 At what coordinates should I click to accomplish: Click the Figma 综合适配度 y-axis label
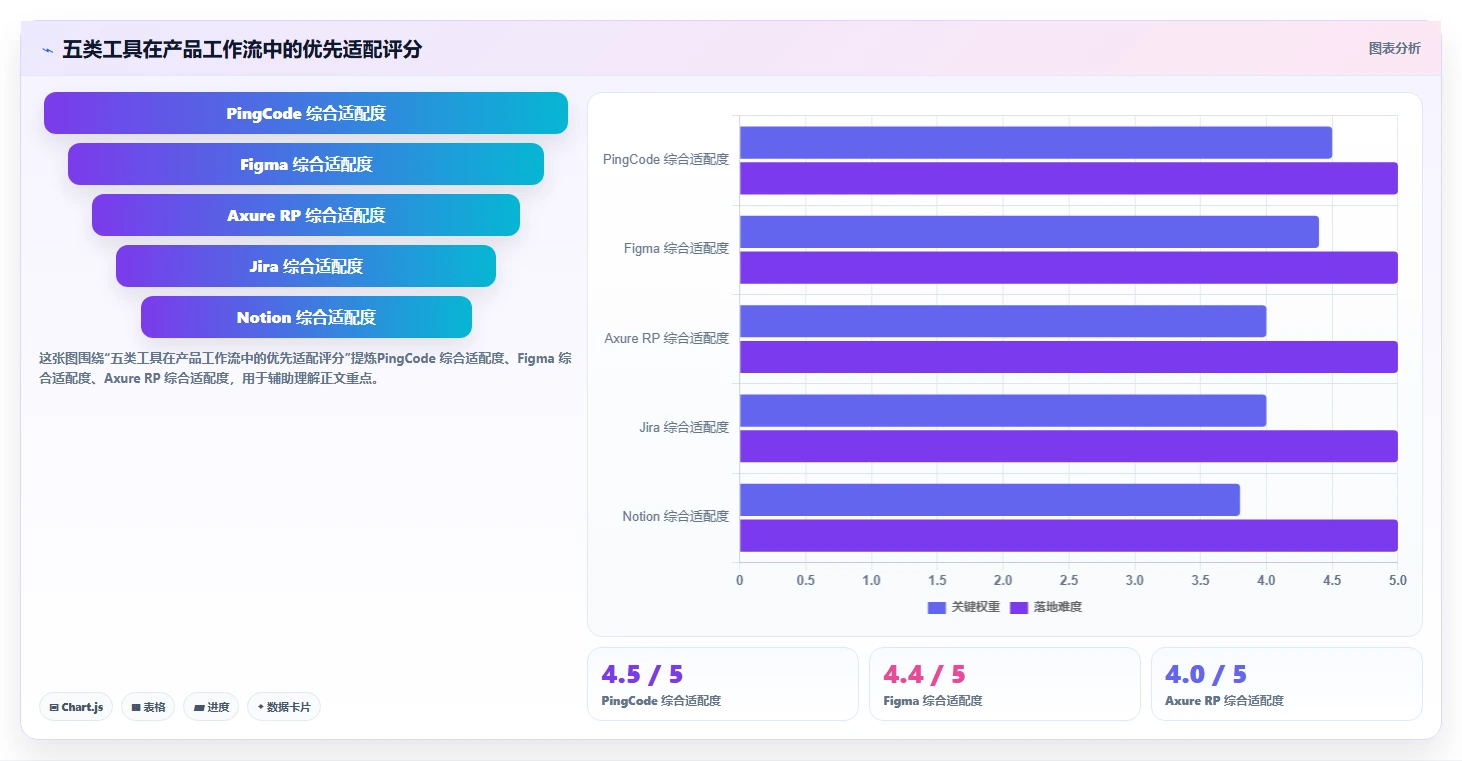coord(676,248)
